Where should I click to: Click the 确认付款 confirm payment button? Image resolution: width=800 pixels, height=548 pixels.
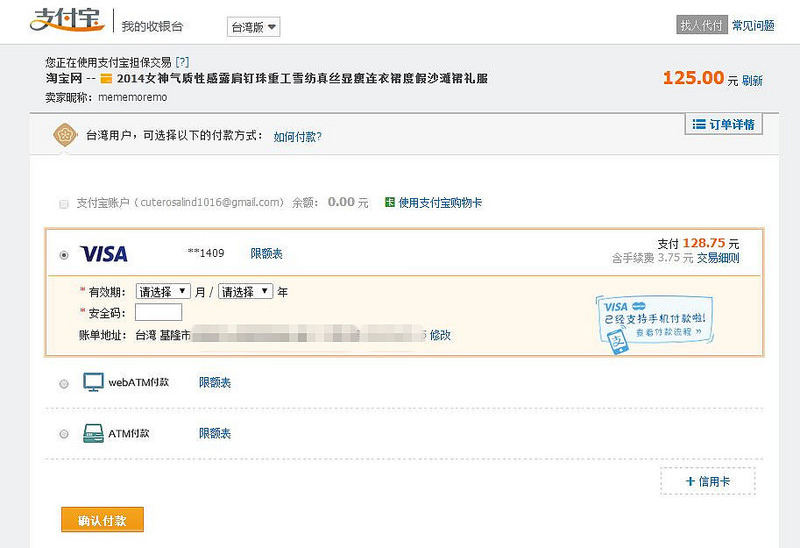pyautogui.click(x=103, y=520)
